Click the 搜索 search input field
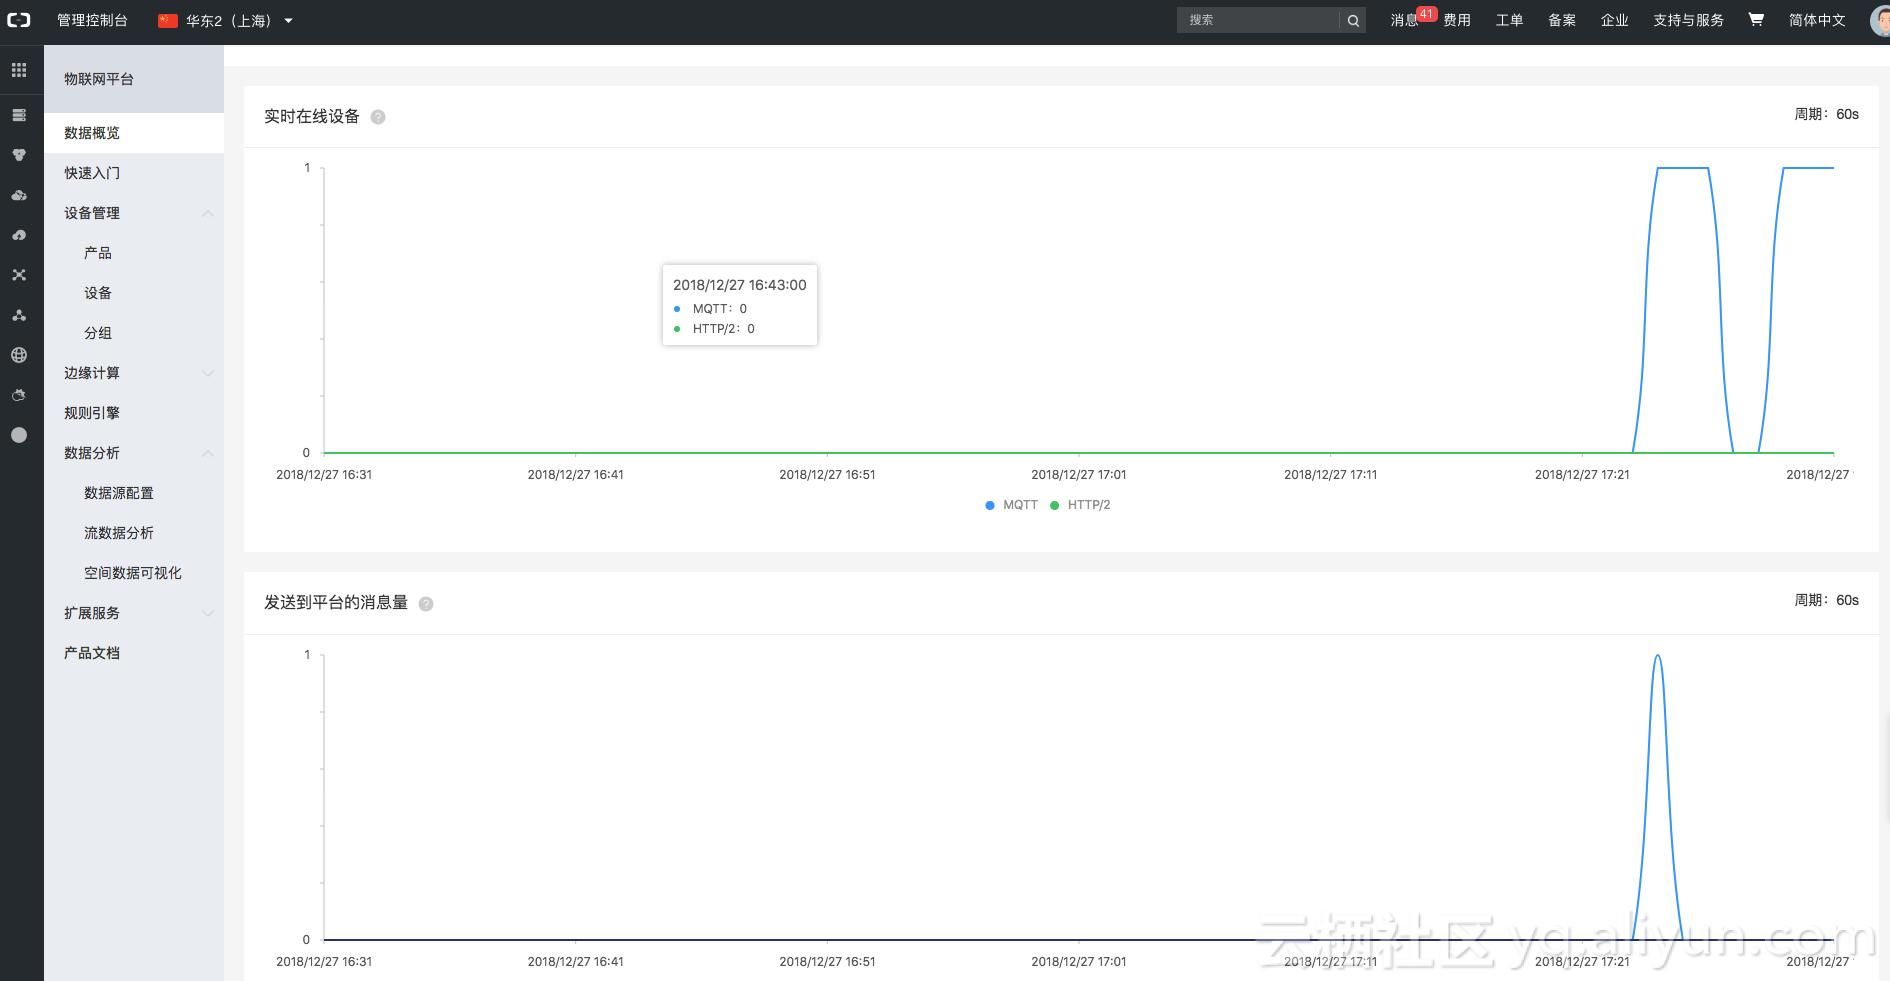 [x=1259, y=20]
